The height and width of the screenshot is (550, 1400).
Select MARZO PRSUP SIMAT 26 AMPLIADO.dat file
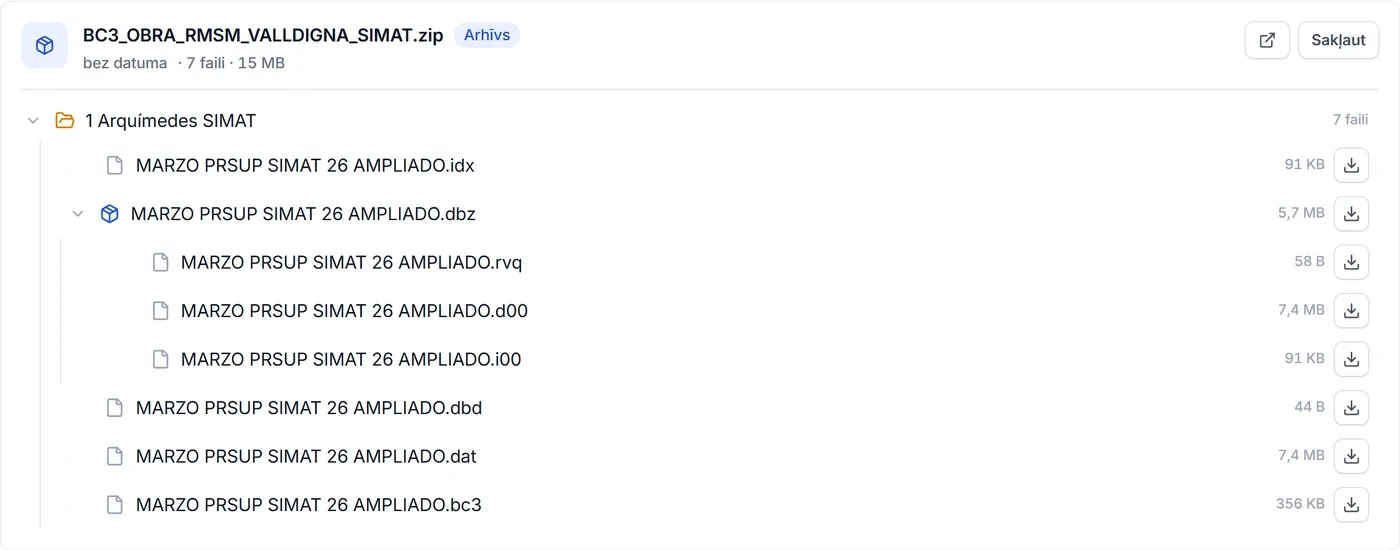[306, 457]
